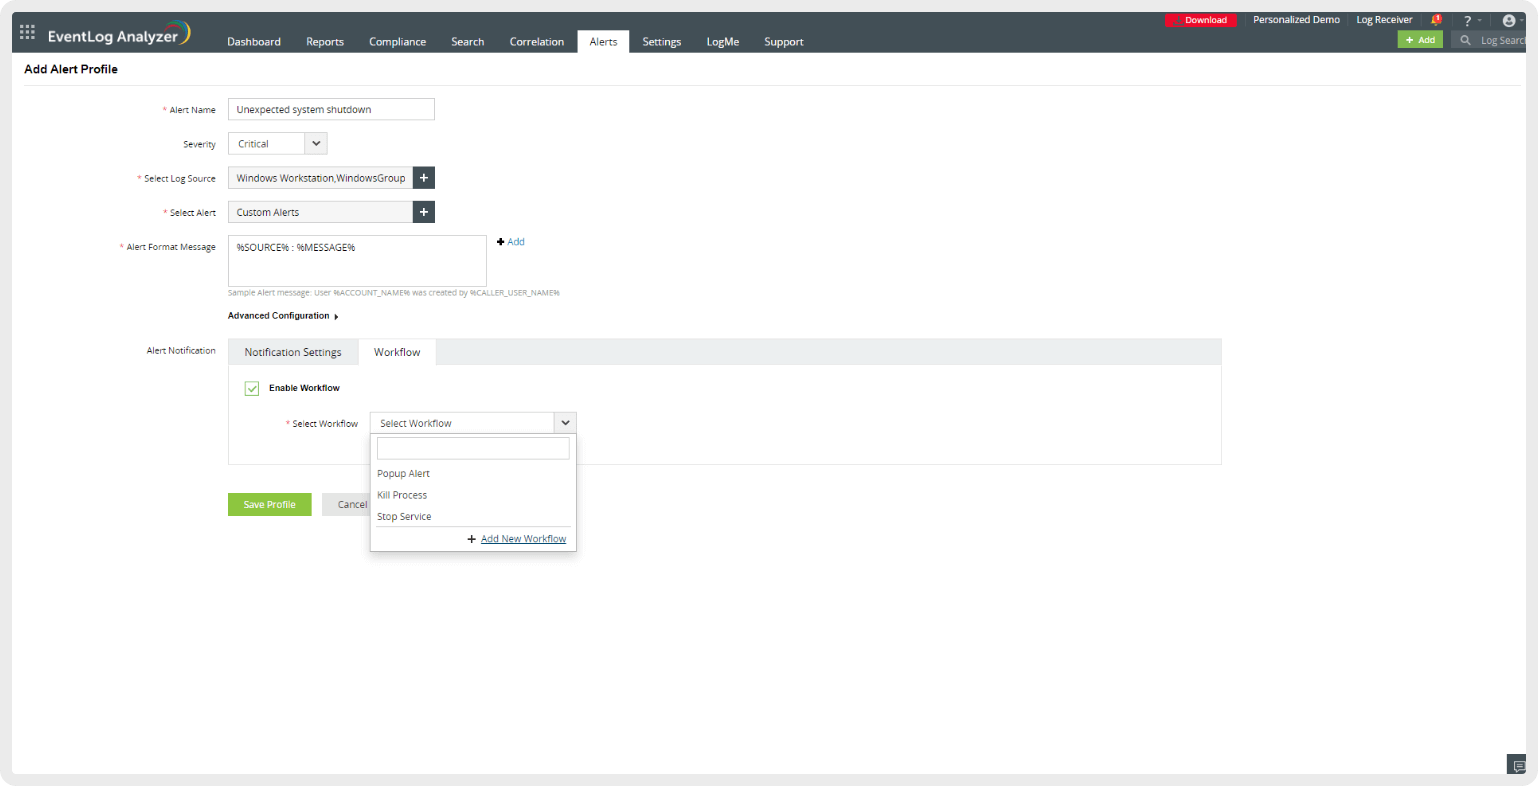The width and height of the screenshot is (1538, 786).
Task: Click the red Download button
Action: point(1201,20)
